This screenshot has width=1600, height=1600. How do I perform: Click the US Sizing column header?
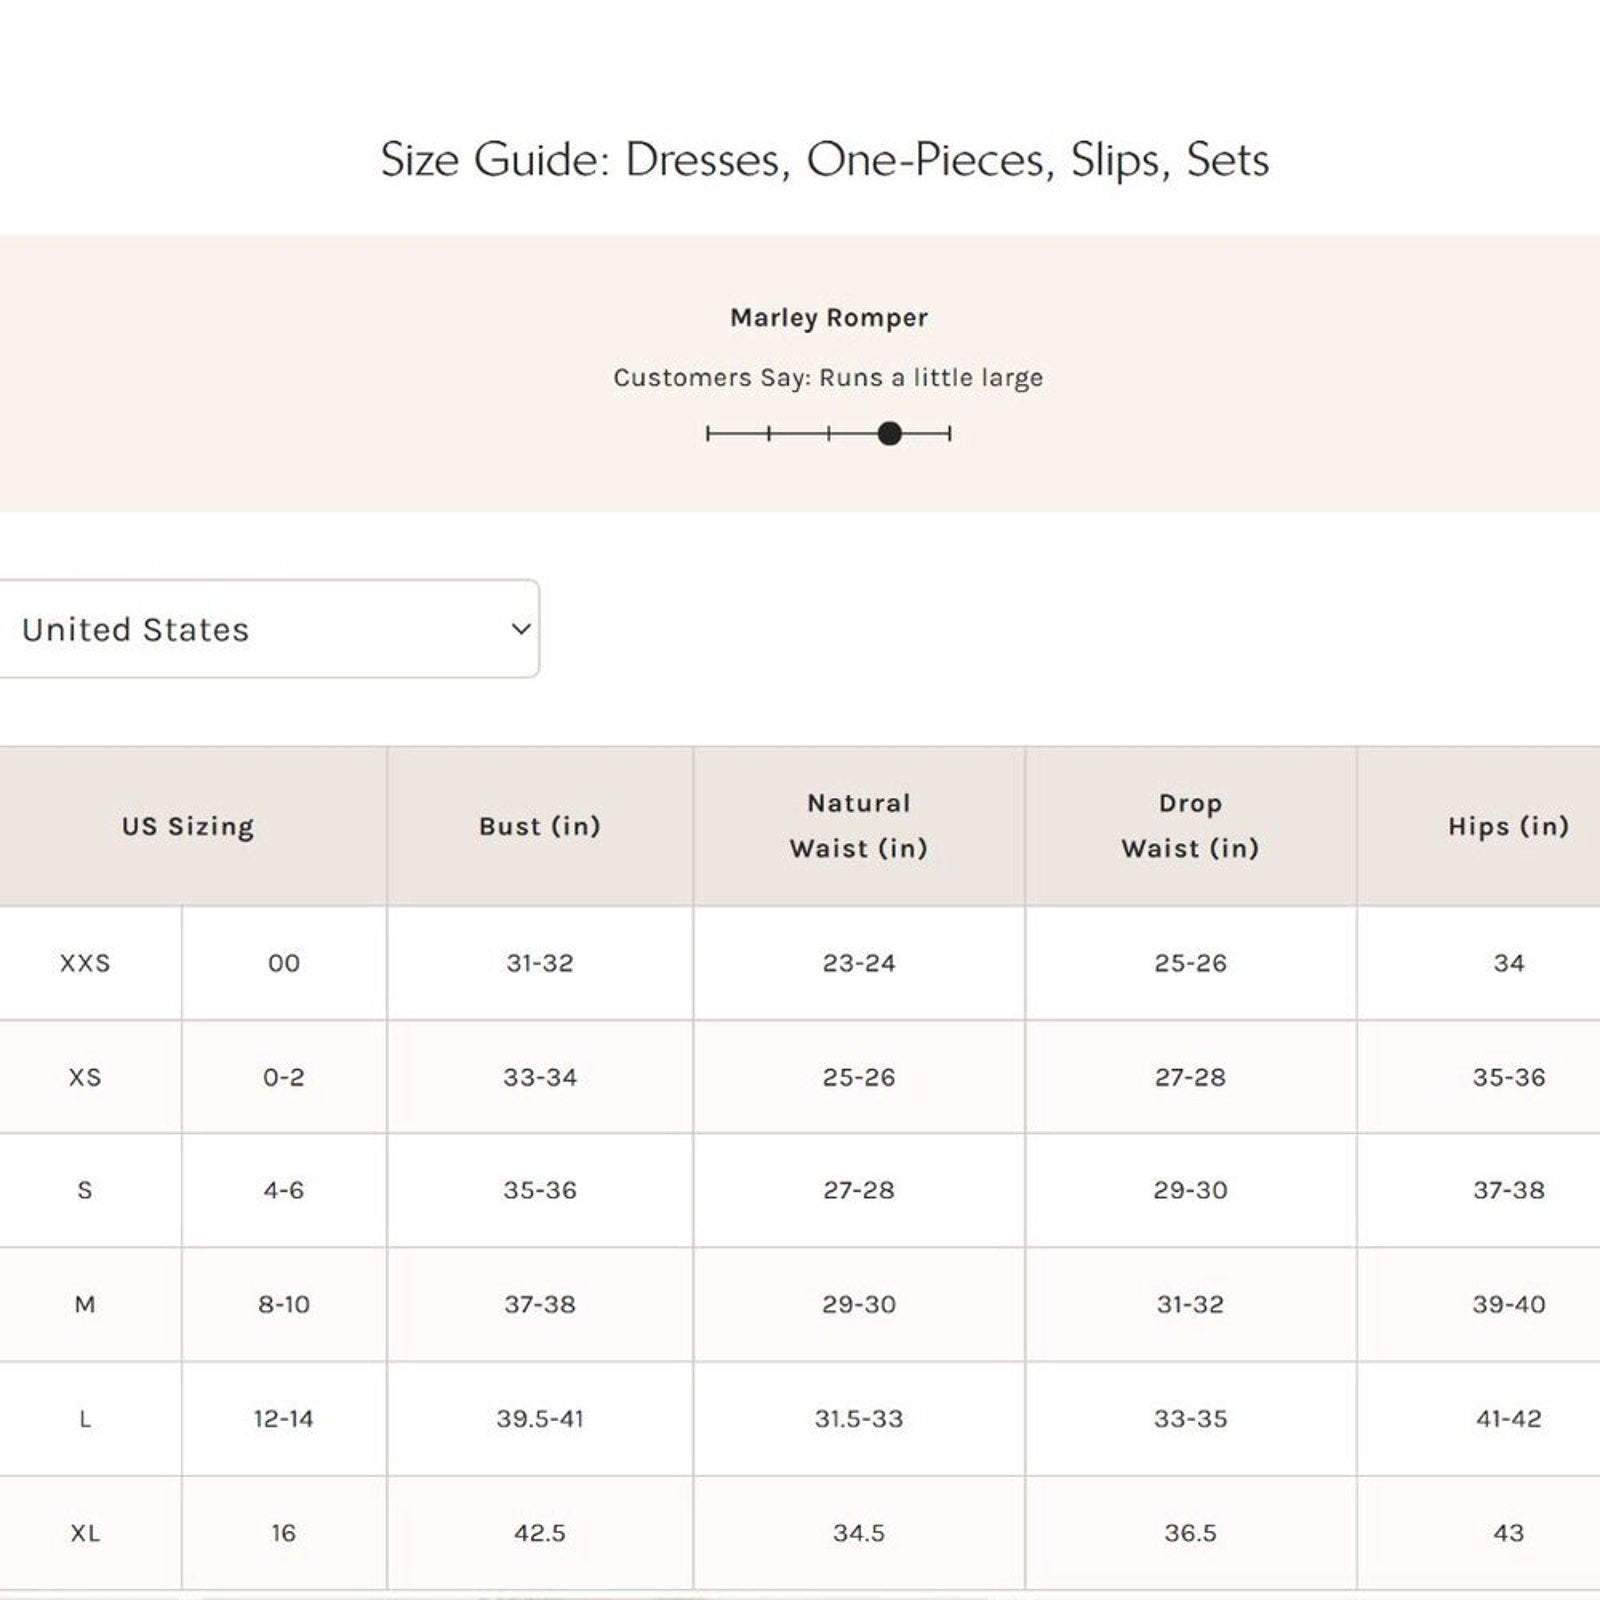(x=188, y=826)
